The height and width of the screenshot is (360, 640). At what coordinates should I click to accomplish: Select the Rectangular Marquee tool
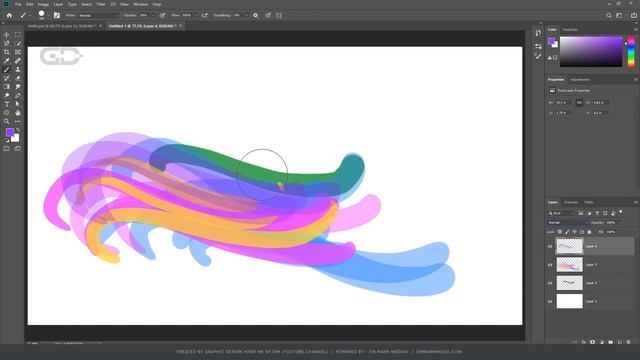coord(18,35)
